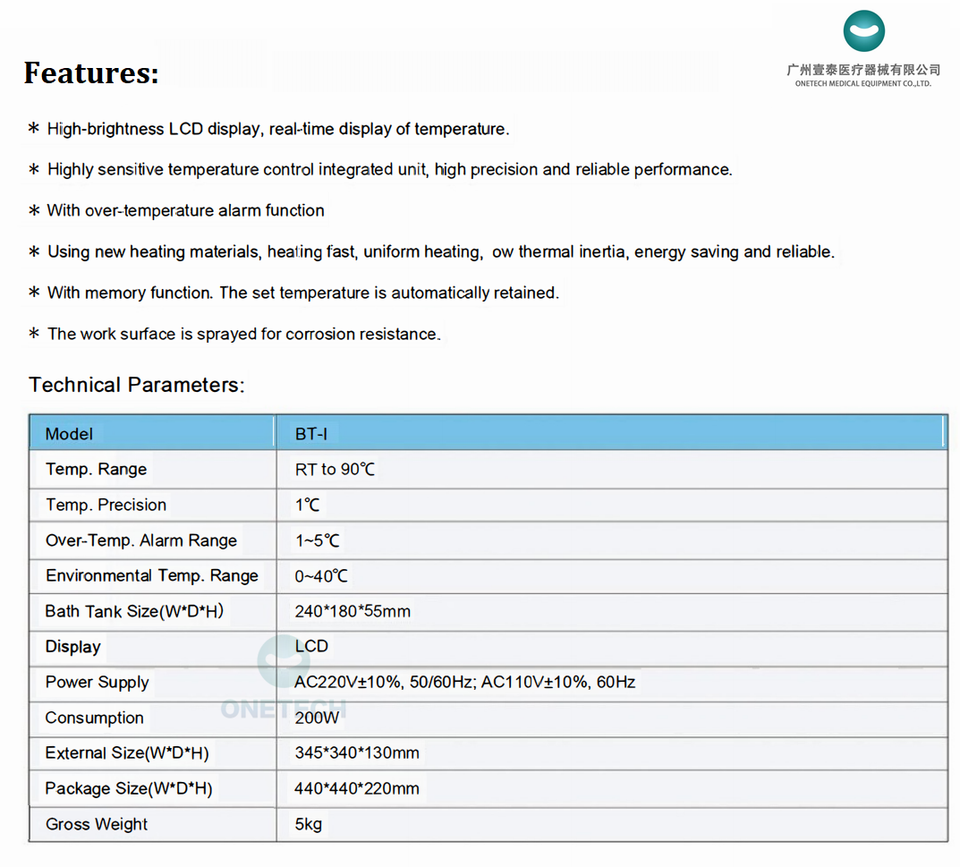The width and height of the screenshot is (960, 867).
Task: Click the 5kg gross weight value
Action: point(308,824)
